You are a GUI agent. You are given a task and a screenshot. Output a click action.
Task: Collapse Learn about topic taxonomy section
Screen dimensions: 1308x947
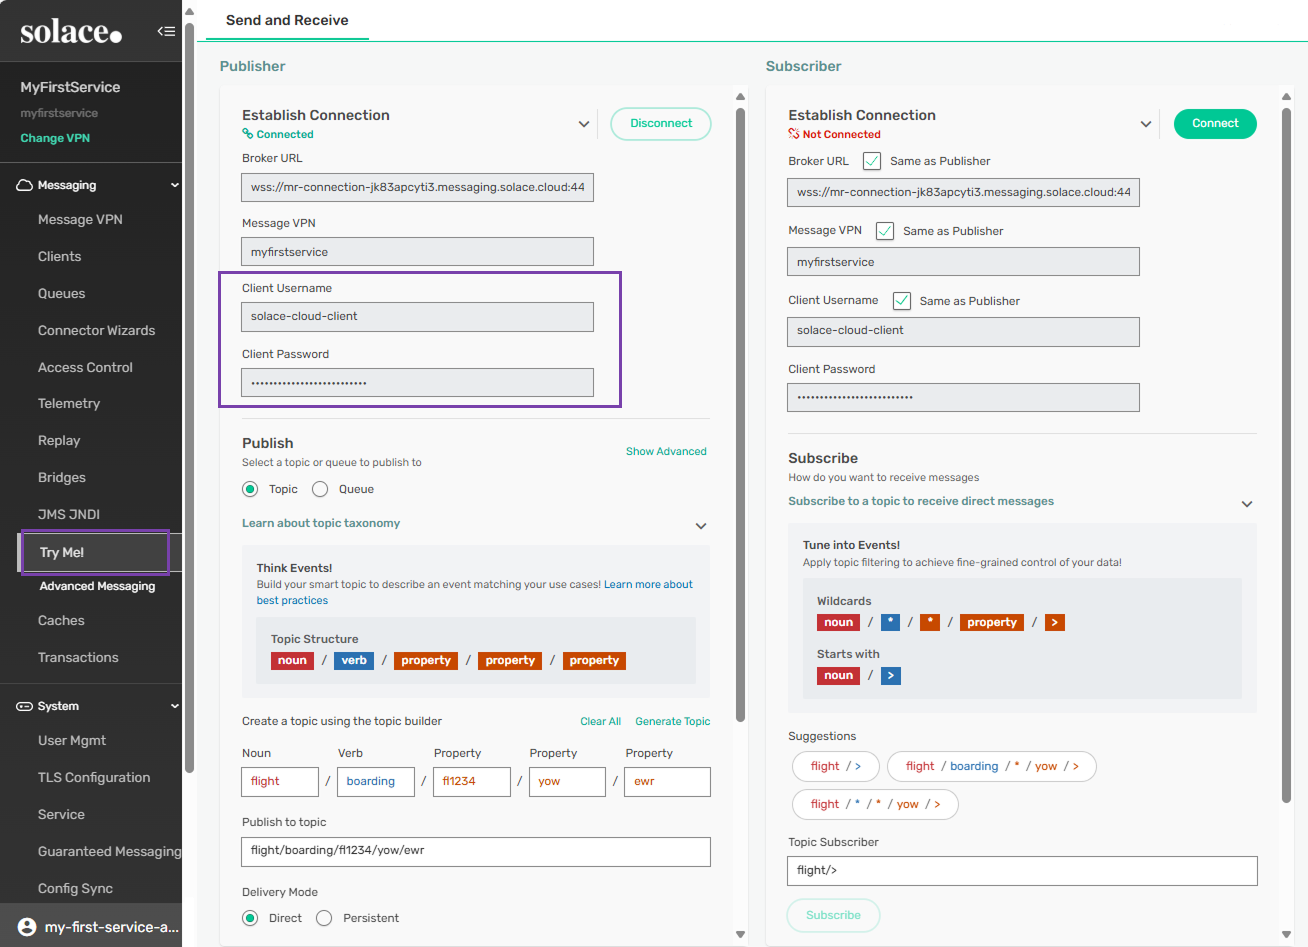pos(701,525)
